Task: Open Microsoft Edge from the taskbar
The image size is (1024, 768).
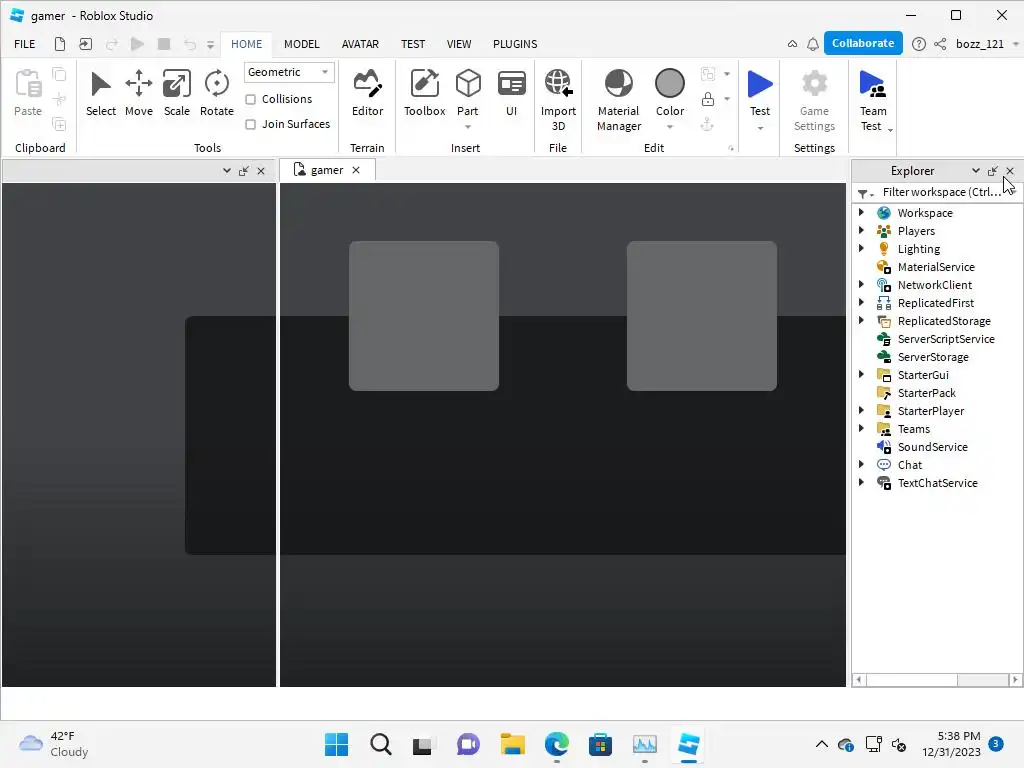Action: click(x=556, y=744)
